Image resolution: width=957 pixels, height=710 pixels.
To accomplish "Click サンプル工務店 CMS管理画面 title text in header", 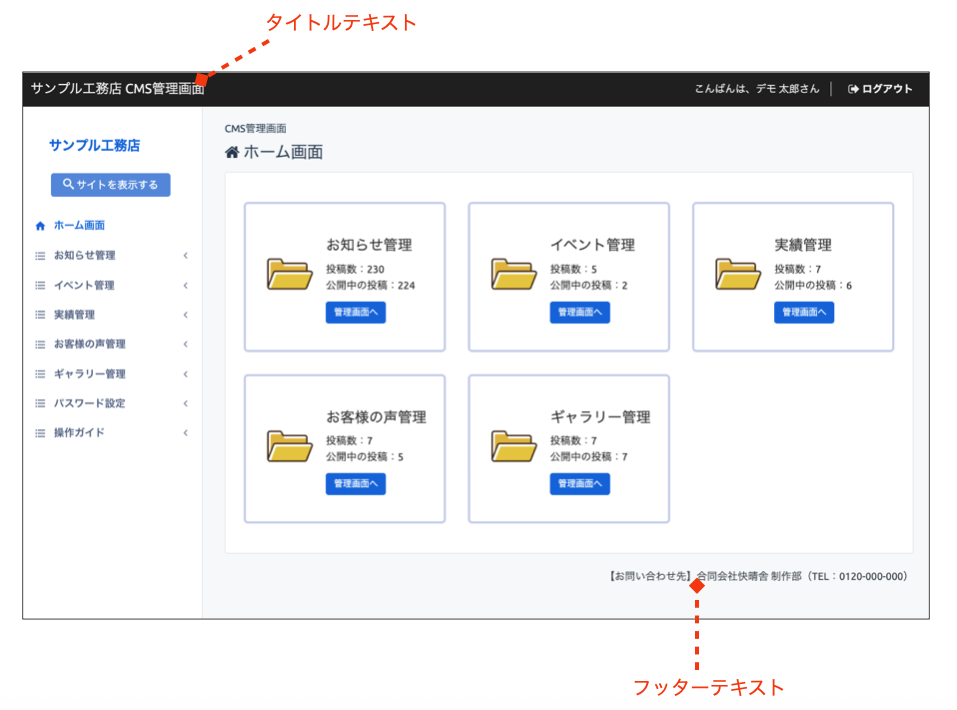I will (x=118, y=89).
